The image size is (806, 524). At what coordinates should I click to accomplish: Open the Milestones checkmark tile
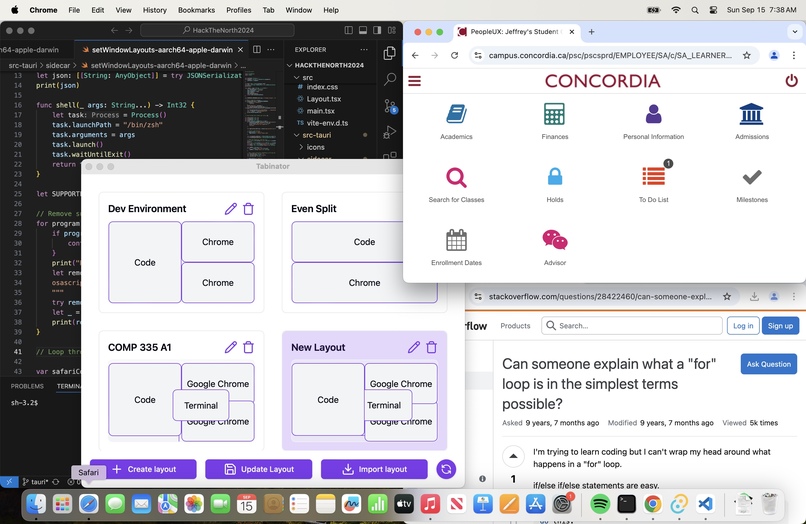point(752,185)
